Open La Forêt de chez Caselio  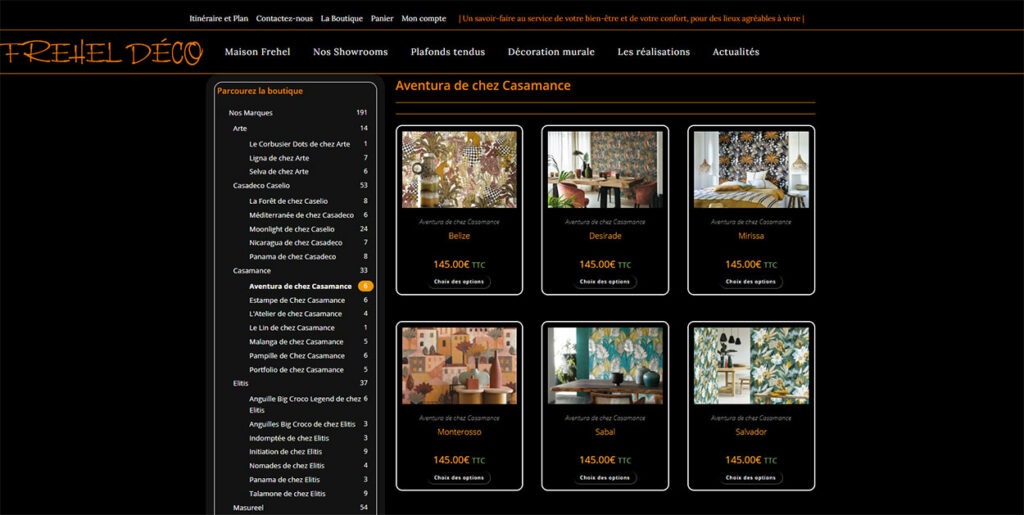(289, 201)
